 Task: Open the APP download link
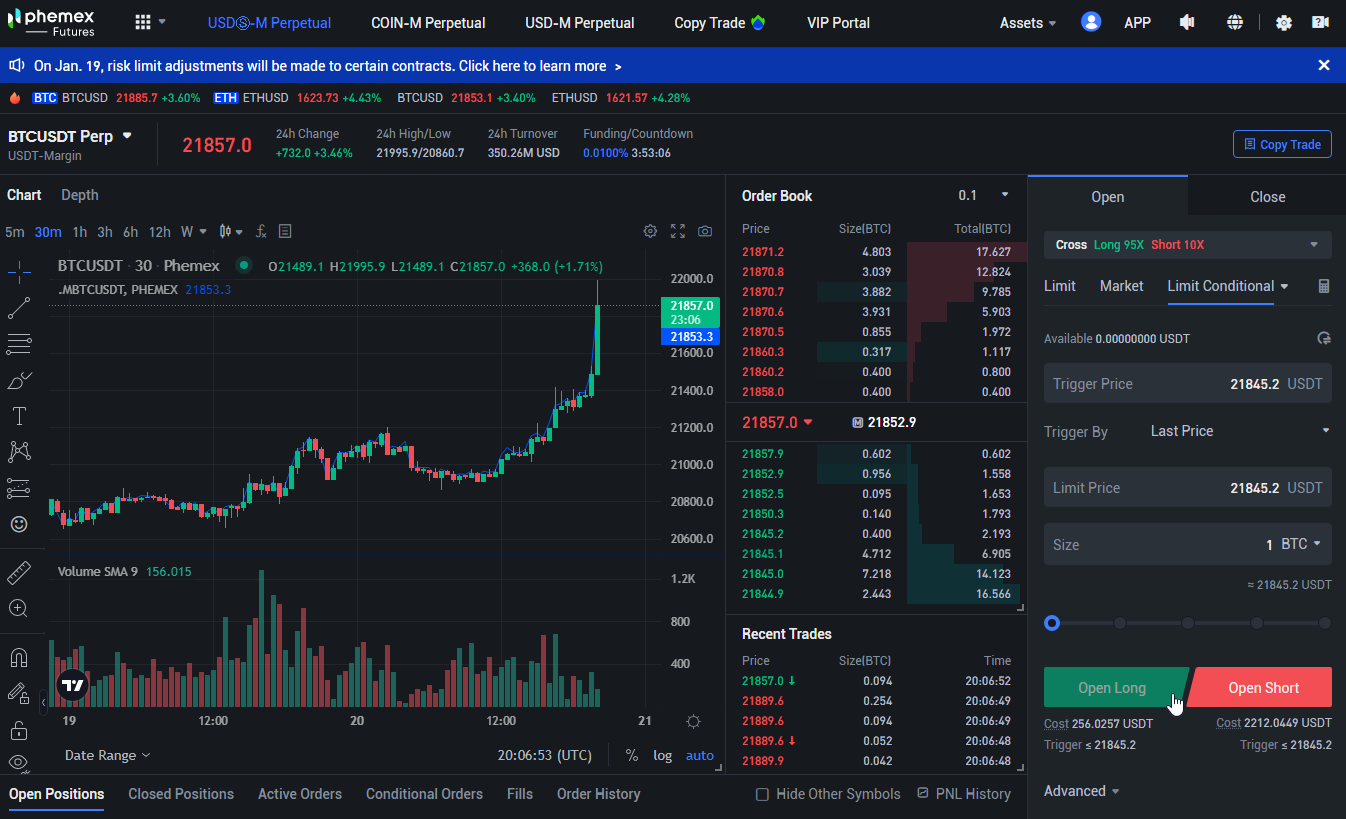1137,22
